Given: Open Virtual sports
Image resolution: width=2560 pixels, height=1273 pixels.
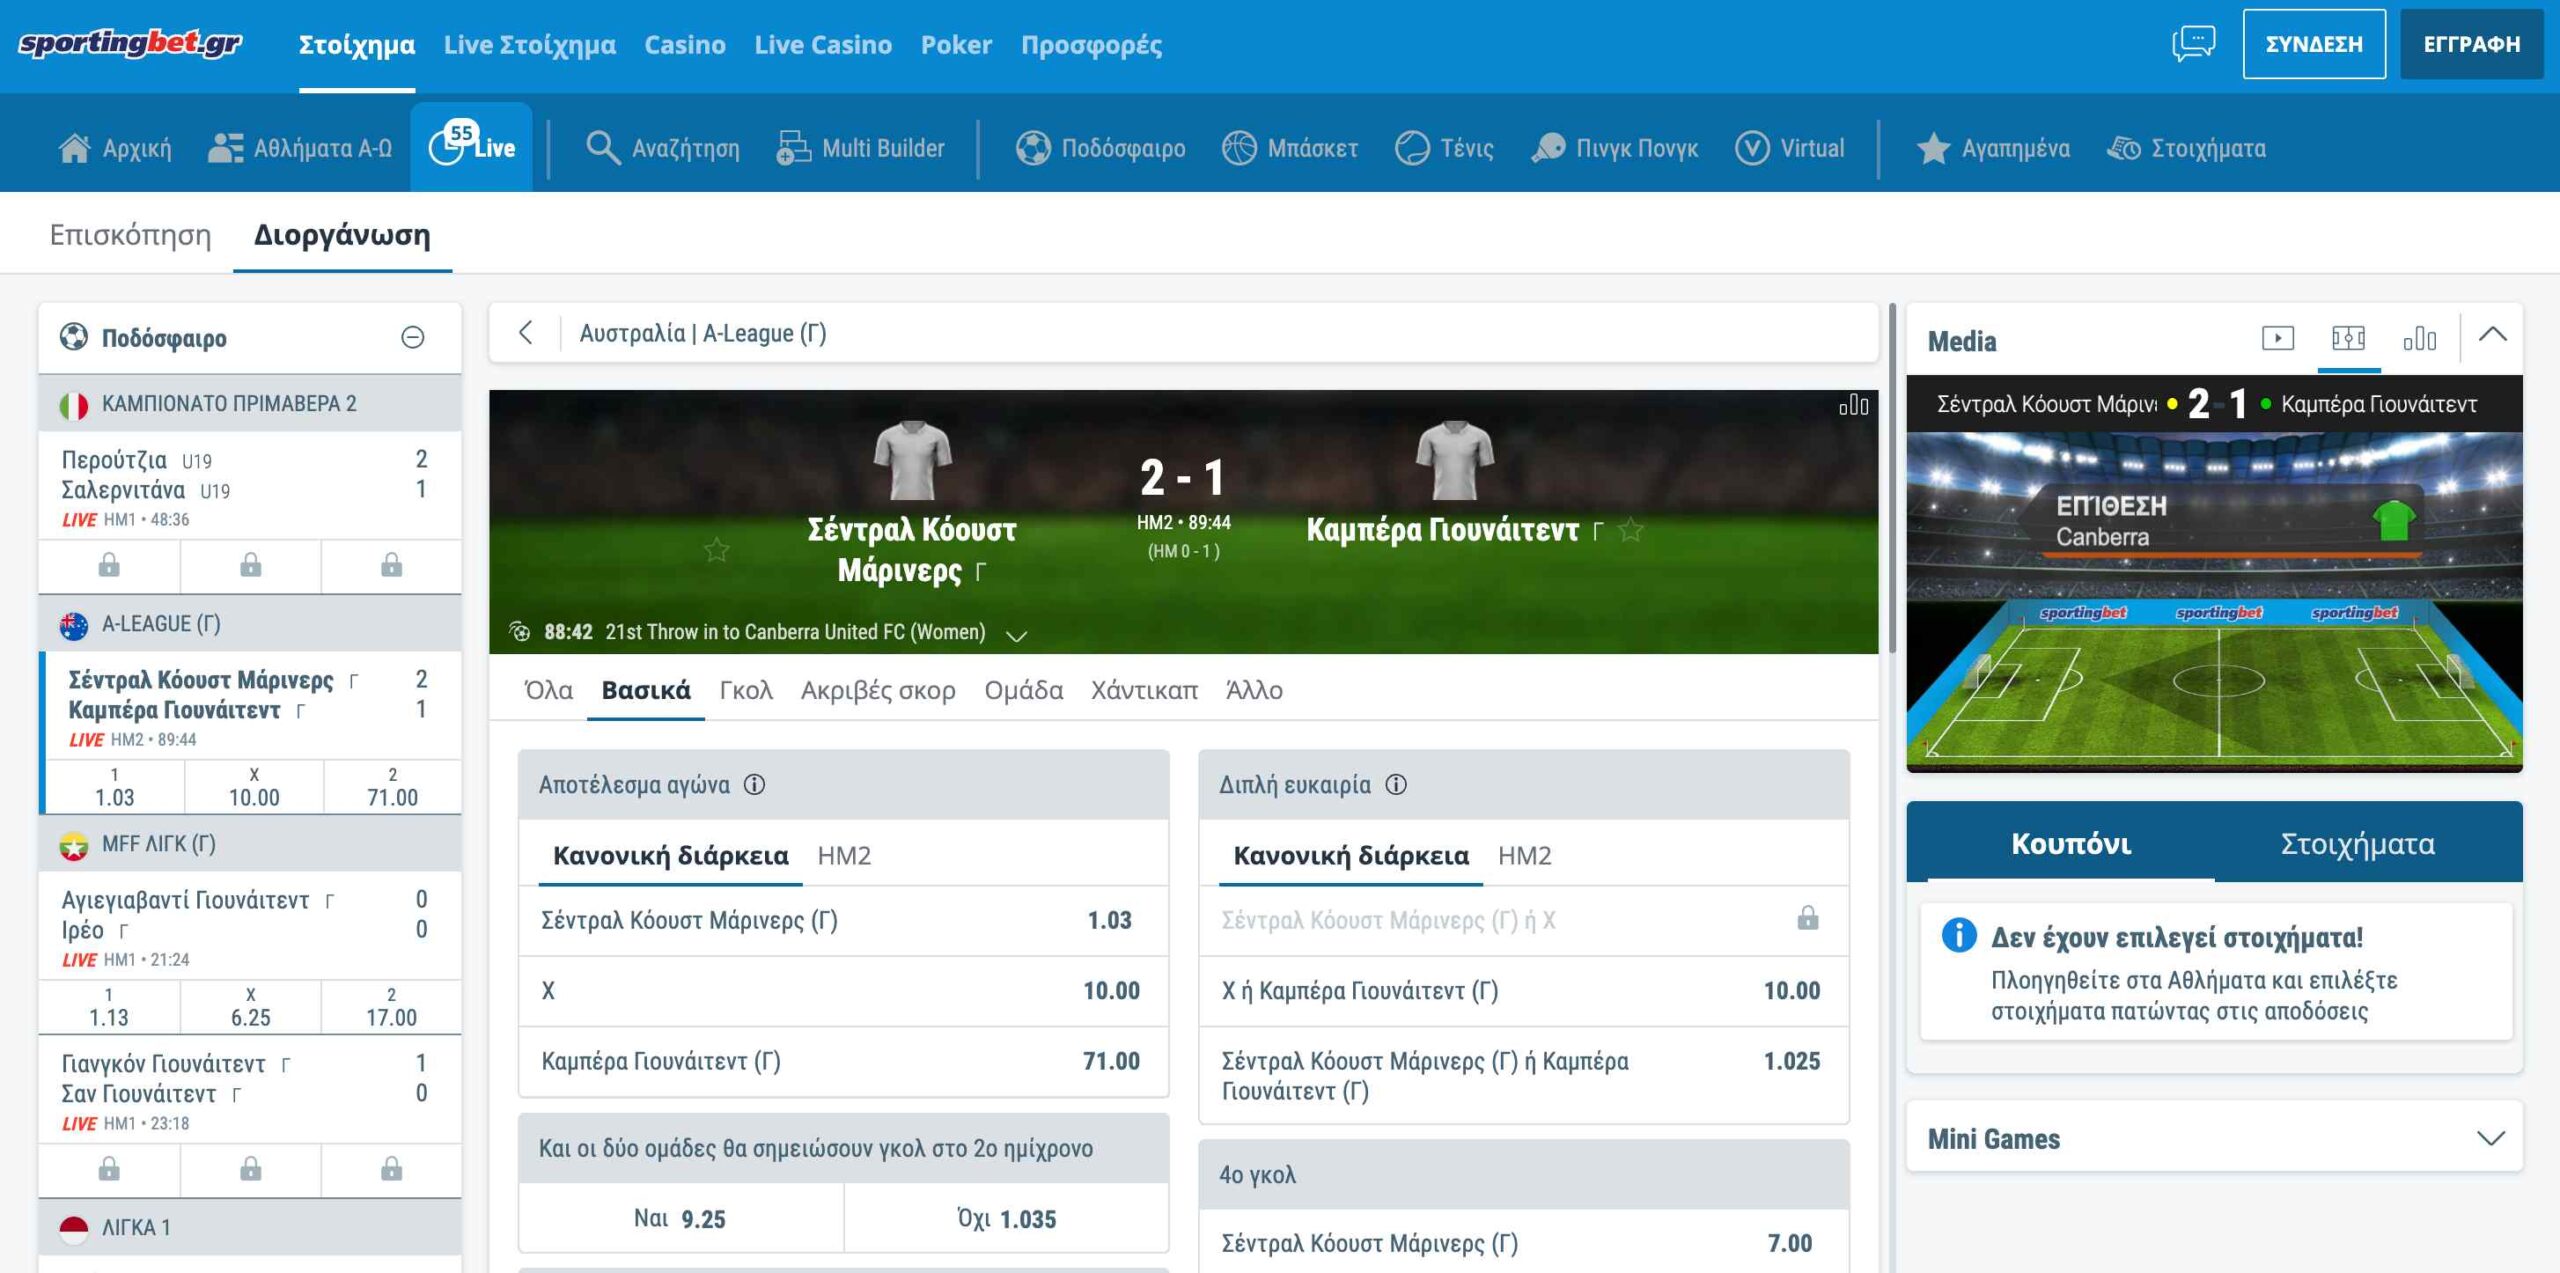Looking at the screenshot, I should (1789, 148).
